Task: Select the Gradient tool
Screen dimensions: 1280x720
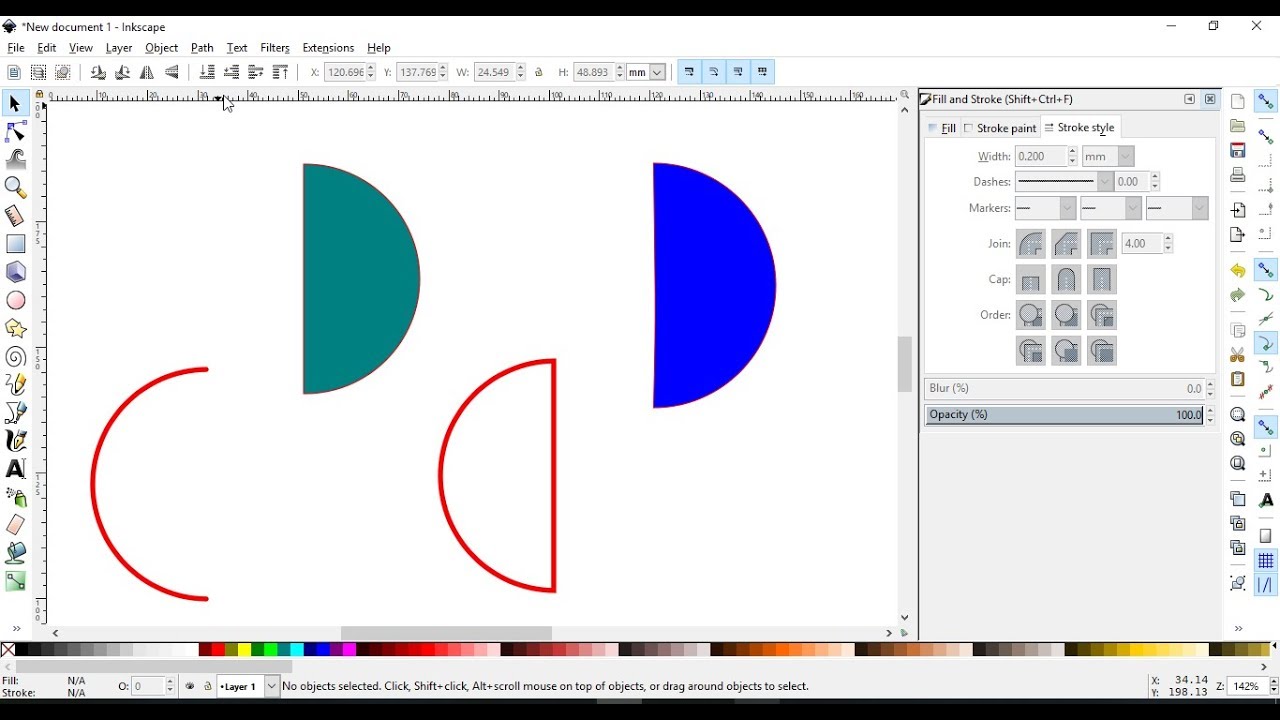Action: (15, 581)
